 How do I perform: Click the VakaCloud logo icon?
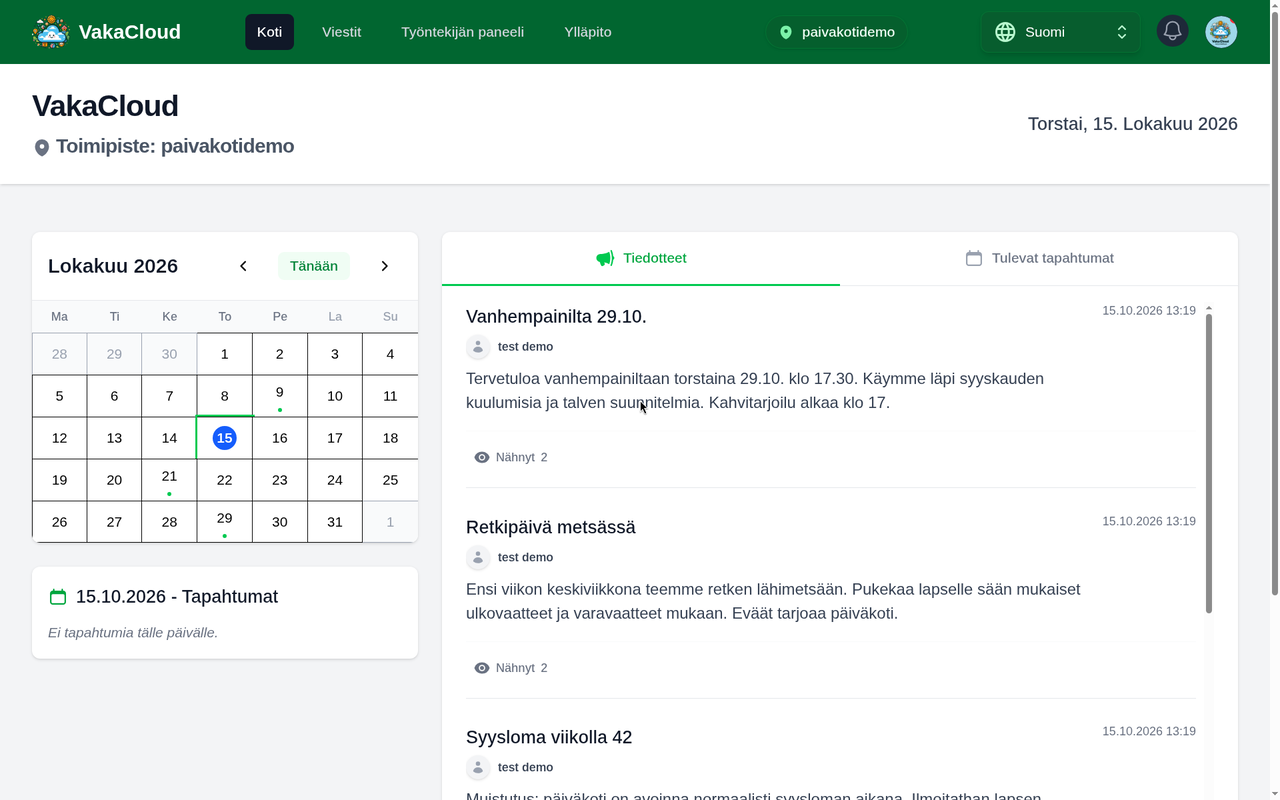(x=51, y=32)
